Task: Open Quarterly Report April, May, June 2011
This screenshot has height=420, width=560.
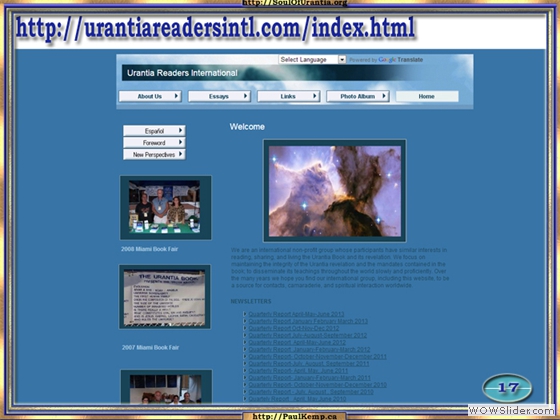Action: pyautogui.click(x=298, y=371)
